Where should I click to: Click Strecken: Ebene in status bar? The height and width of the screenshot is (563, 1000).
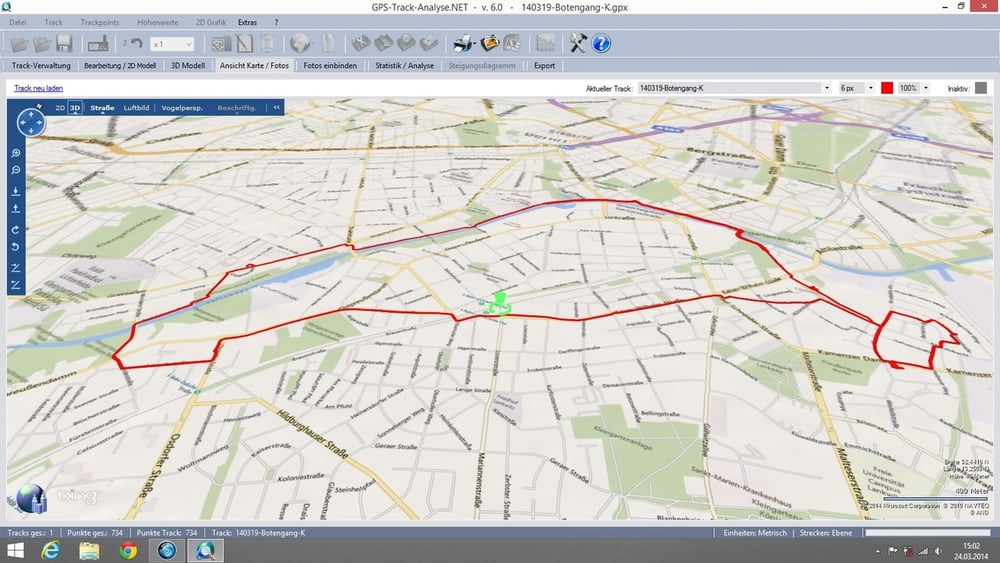[825, 533]
